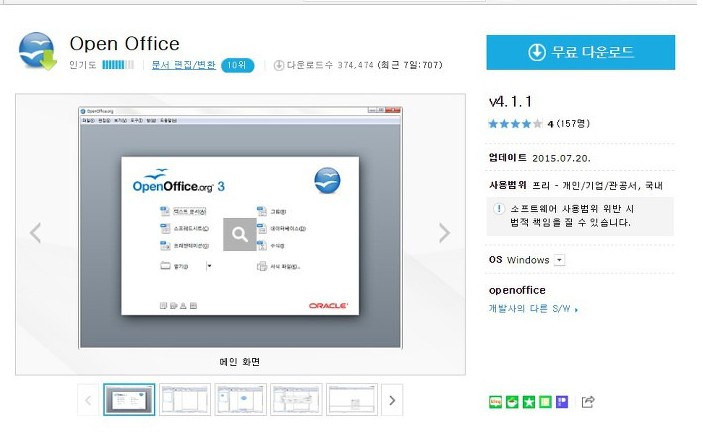Open developer's other S/W link
Screen dimensions: 703x442
pos(533,309)
